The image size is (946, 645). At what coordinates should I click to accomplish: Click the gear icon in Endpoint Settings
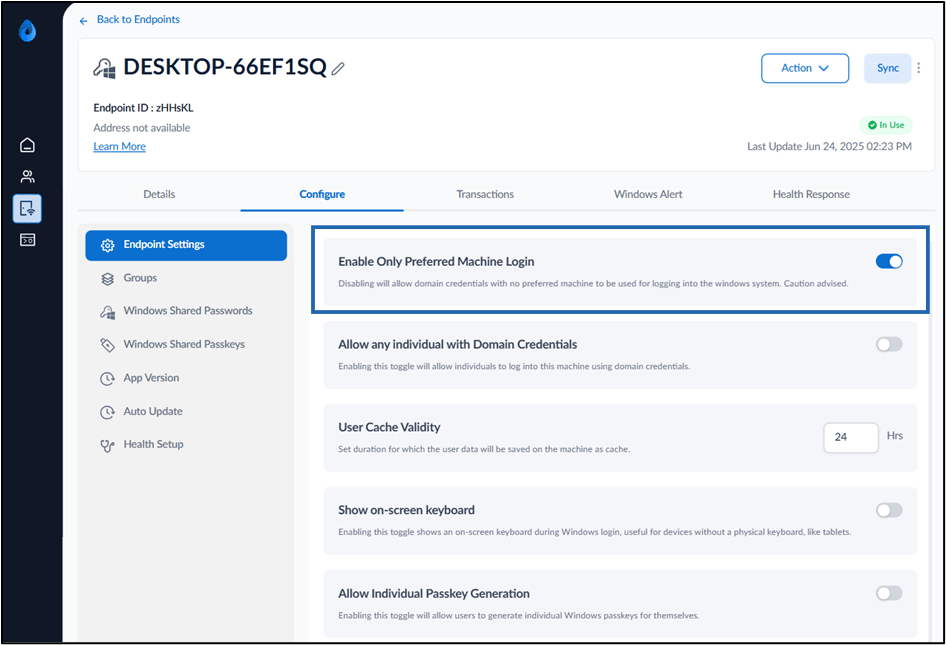point(107,245)
